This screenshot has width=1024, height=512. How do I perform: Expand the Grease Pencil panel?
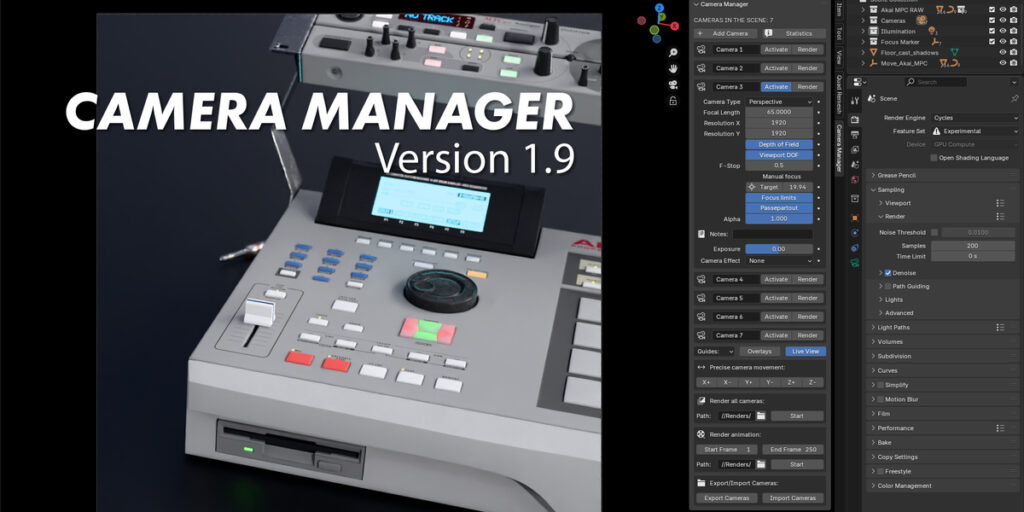tap(942, 176)
